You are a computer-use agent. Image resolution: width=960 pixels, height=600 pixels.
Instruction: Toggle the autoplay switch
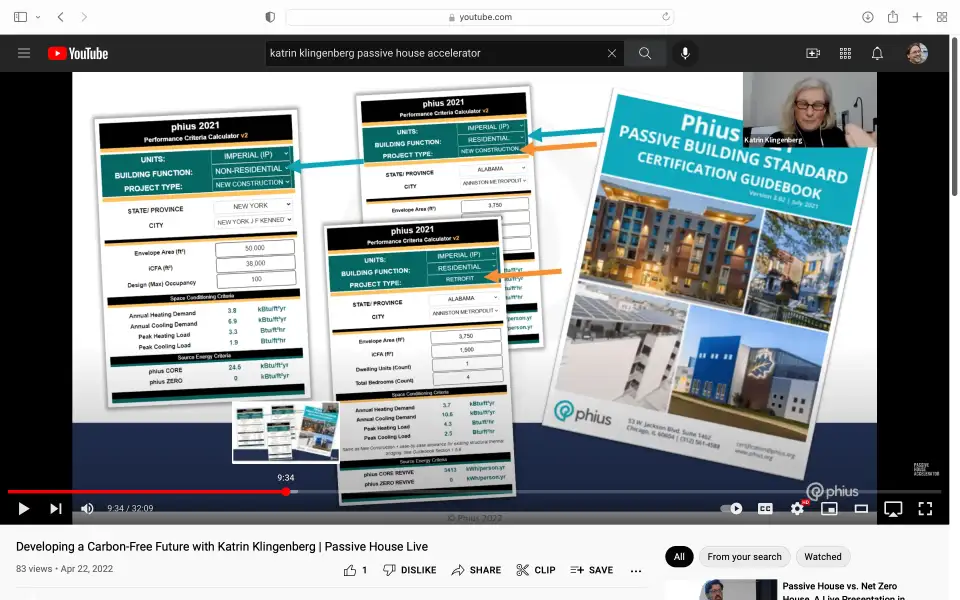[x=732, y=508]
